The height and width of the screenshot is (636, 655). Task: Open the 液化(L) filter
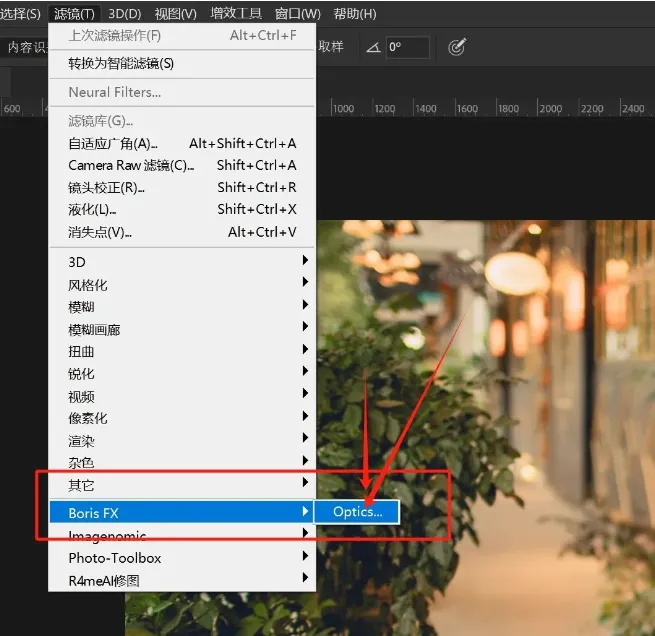point(182,209)
